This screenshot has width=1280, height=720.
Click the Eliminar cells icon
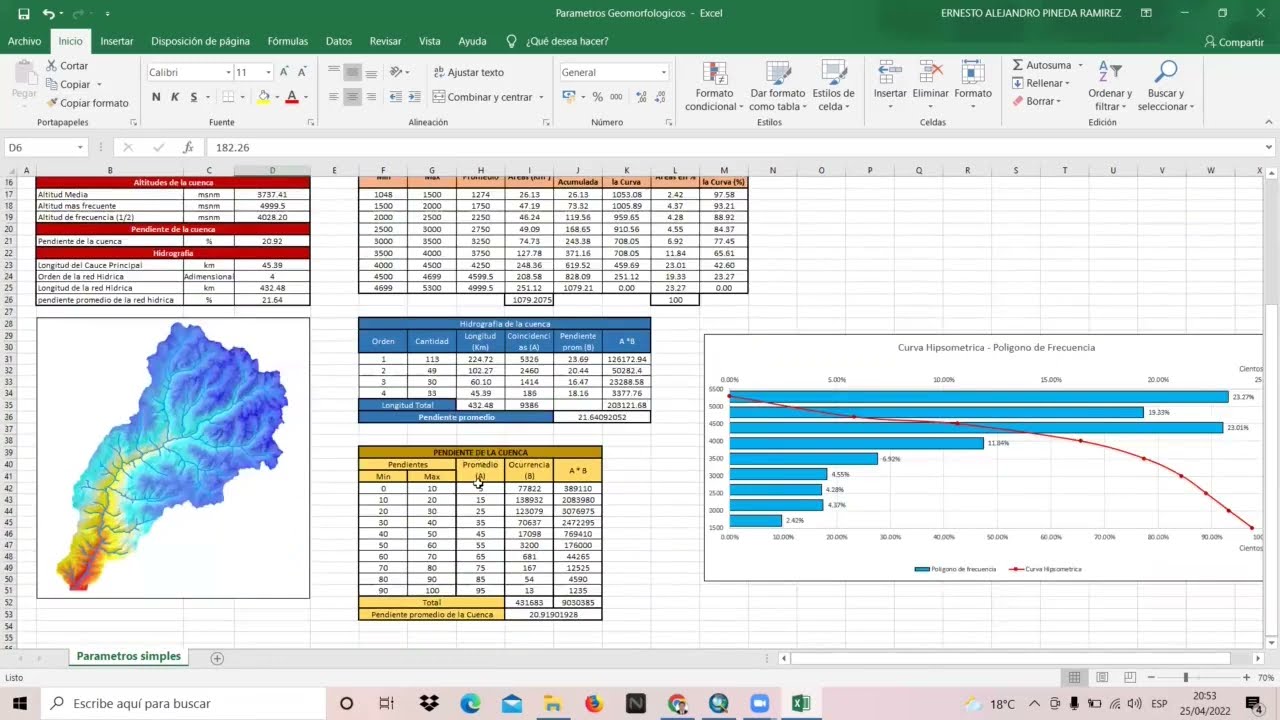coord(931,73)
